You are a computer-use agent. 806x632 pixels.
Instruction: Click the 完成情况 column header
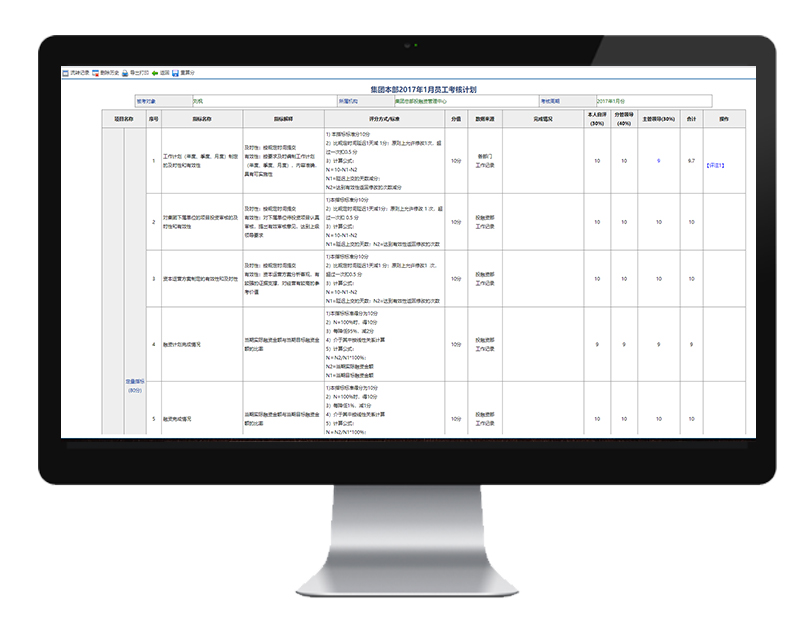coord(543,119)
